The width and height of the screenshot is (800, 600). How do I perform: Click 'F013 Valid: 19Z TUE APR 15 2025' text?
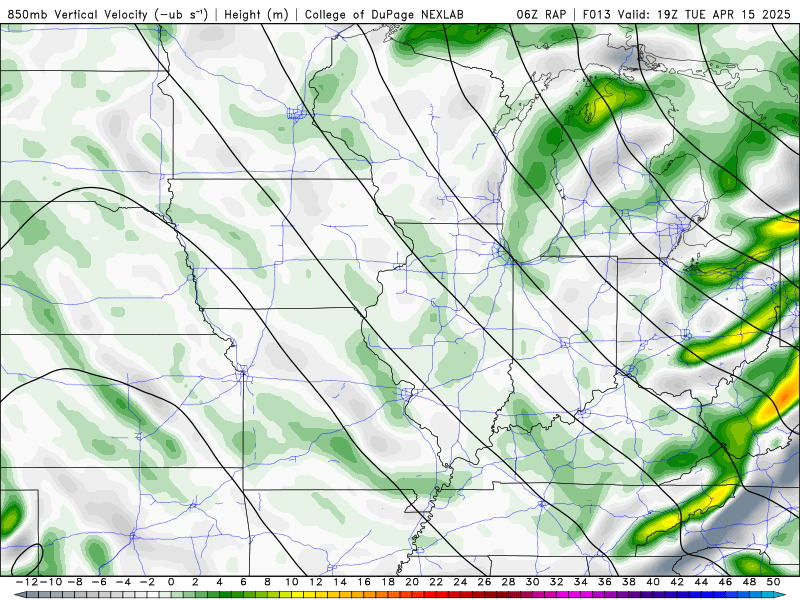pos(686,14)
